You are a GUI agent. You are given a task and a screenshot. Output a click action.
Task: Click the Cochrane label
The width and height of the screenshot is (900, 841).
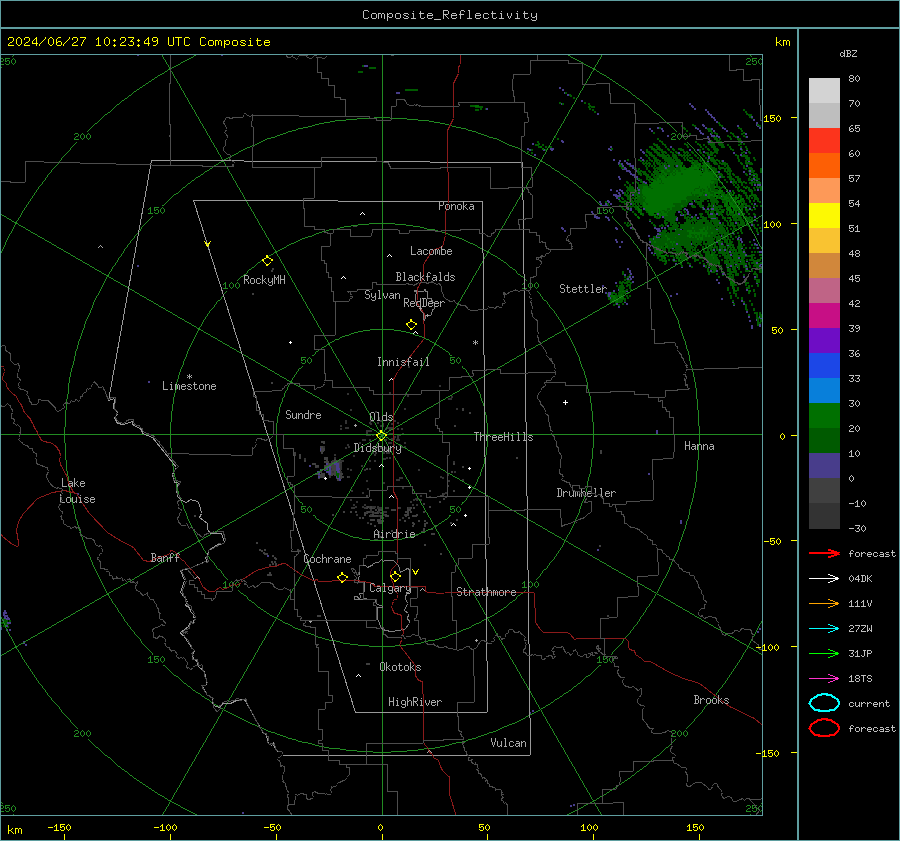(x=327, y=559)
